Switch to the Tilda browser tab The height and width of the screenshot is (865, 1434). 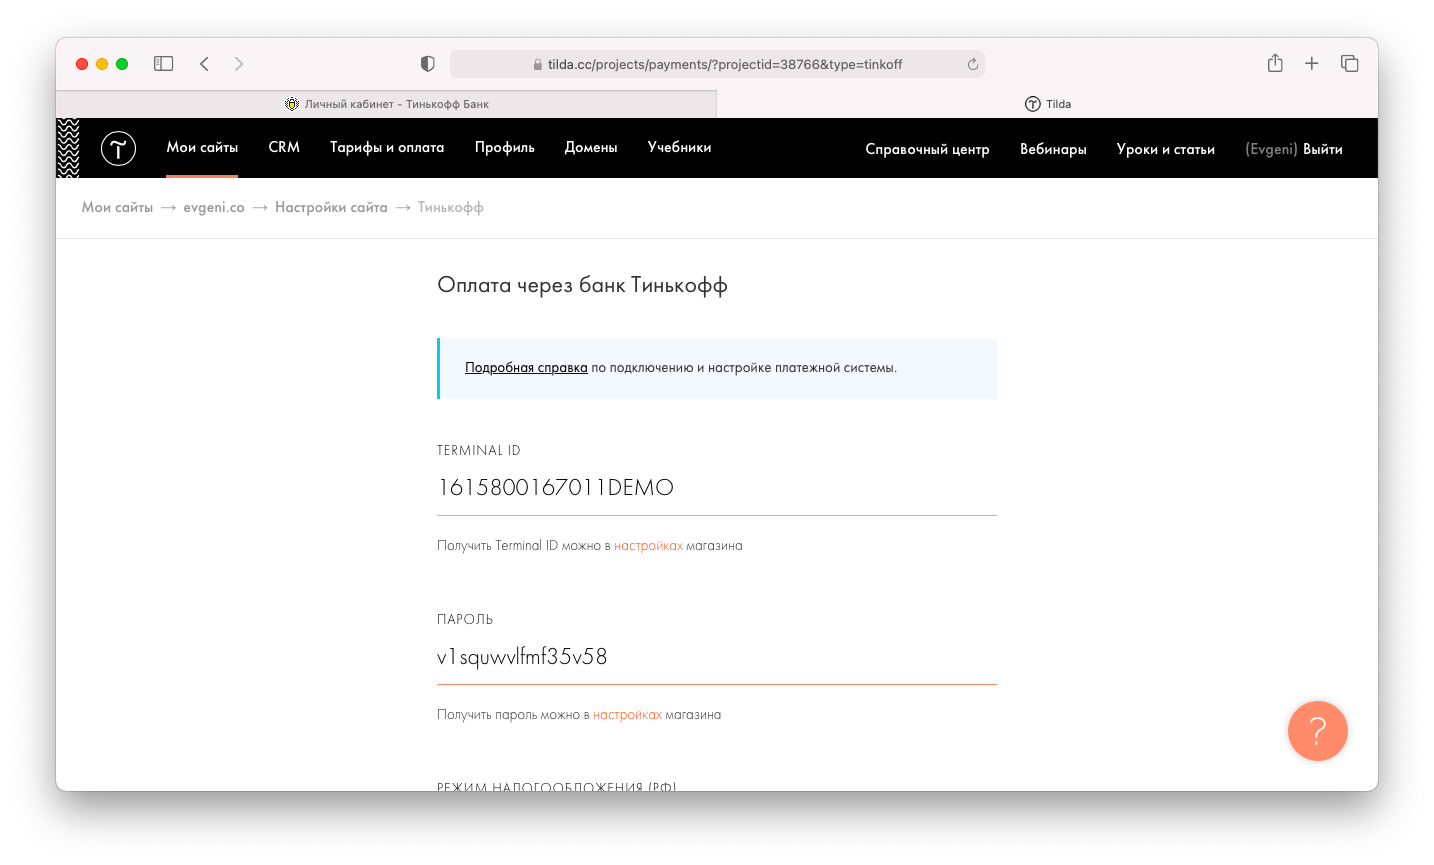(1048, 104)
